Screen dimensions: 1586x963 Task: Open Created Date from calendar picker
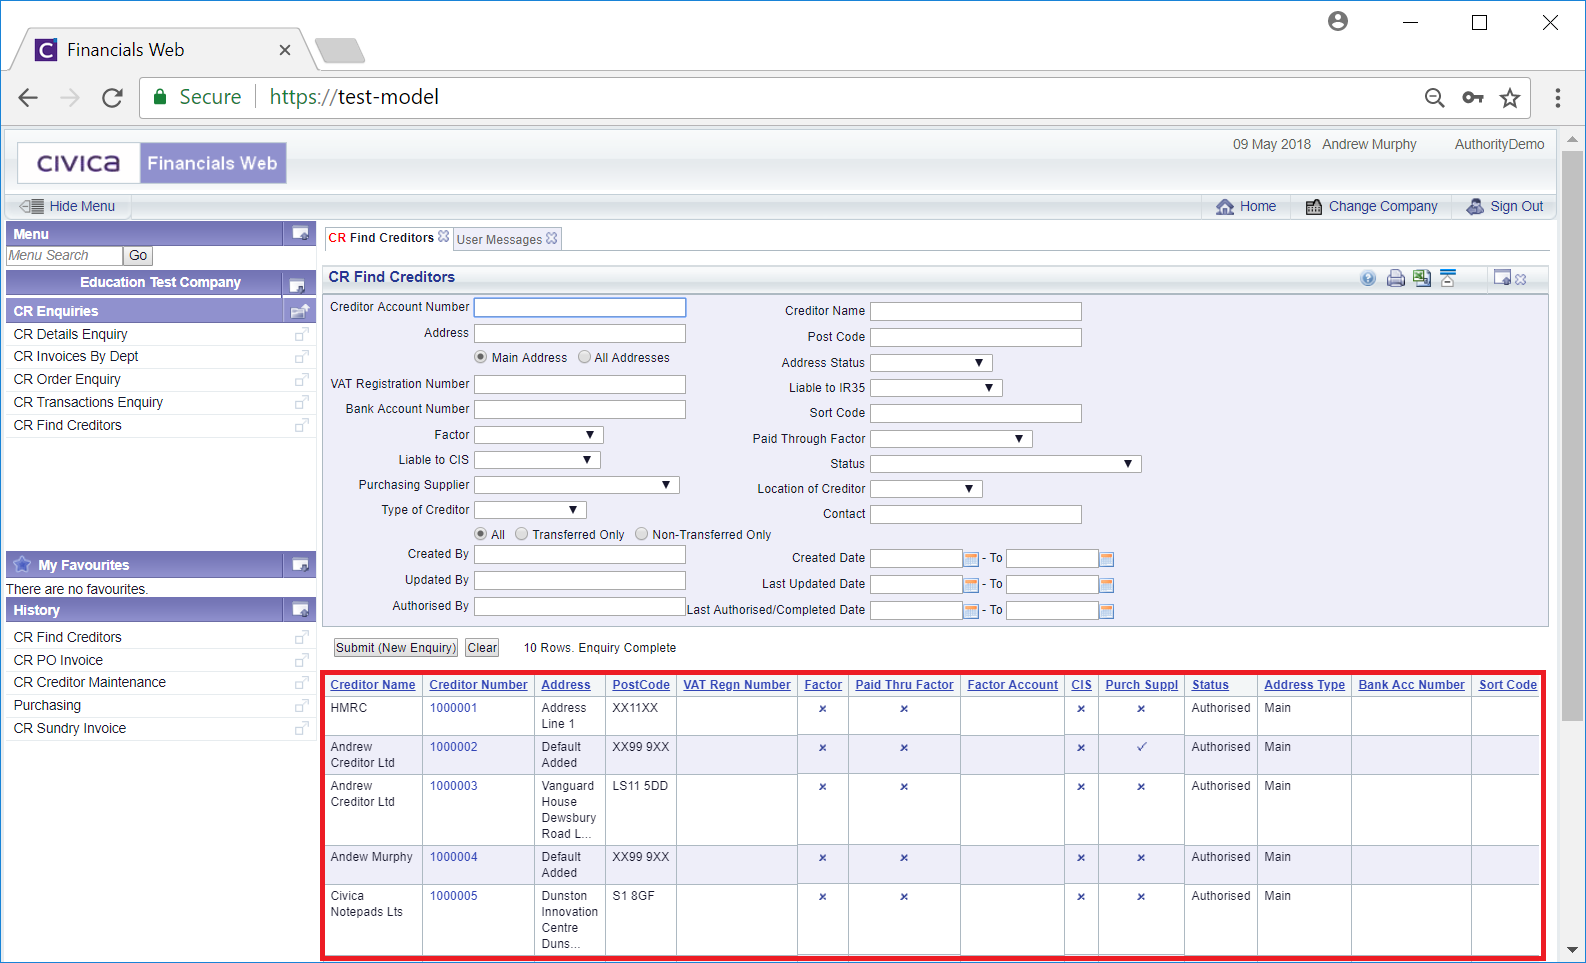tap(971, 559)
